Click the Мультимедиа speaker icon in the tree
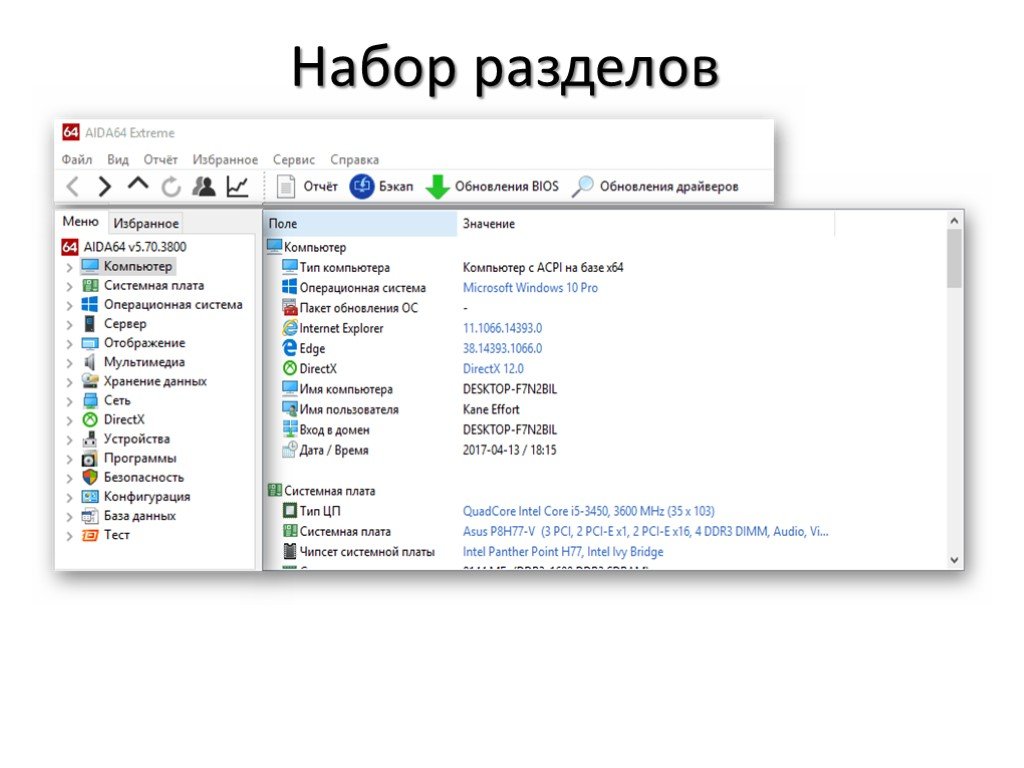This screenshot has height=768, width=1024. coord(90,362)
